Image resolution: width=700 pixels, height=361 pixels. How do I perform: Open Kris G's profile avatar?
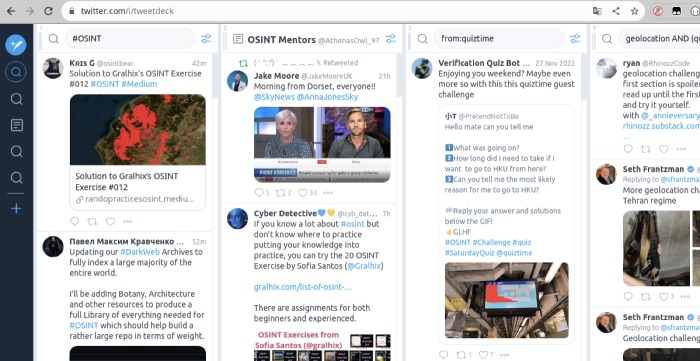[53, 68]
